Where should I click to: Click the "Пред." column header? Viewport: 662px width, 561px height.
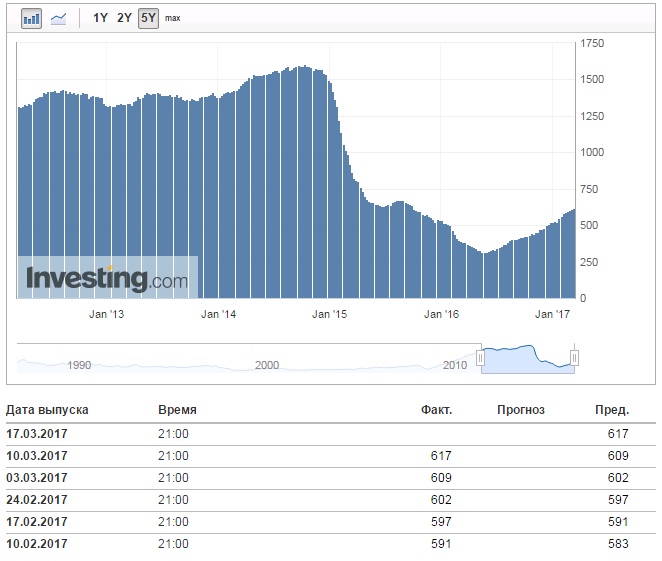click(x=612, y=410)
